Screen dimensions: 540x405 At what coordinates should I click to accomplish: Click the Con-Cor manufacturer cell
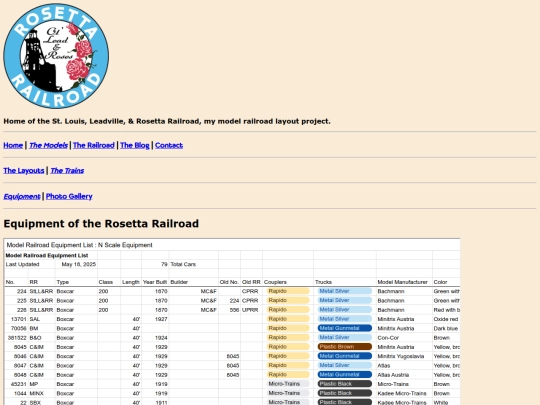404,338
